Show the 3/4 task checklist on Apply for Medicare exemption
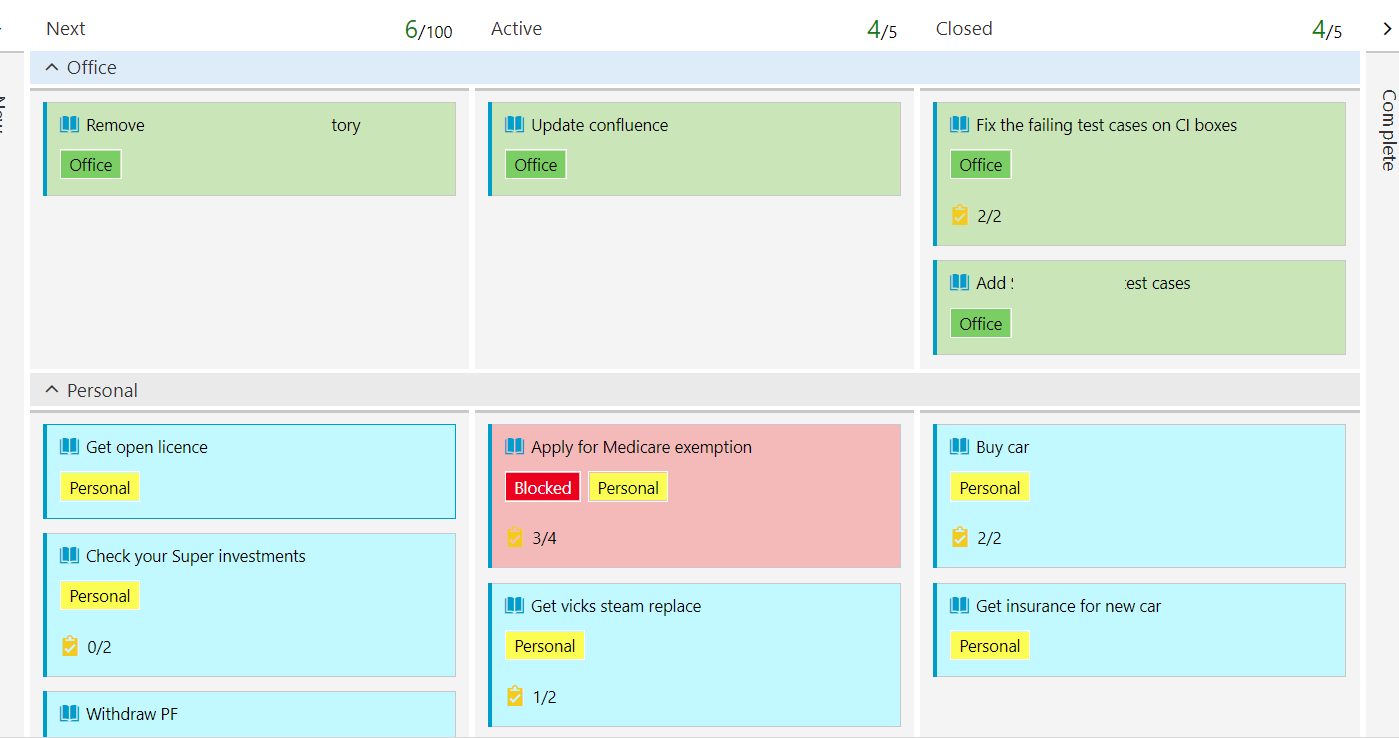 tap(515, 538)
